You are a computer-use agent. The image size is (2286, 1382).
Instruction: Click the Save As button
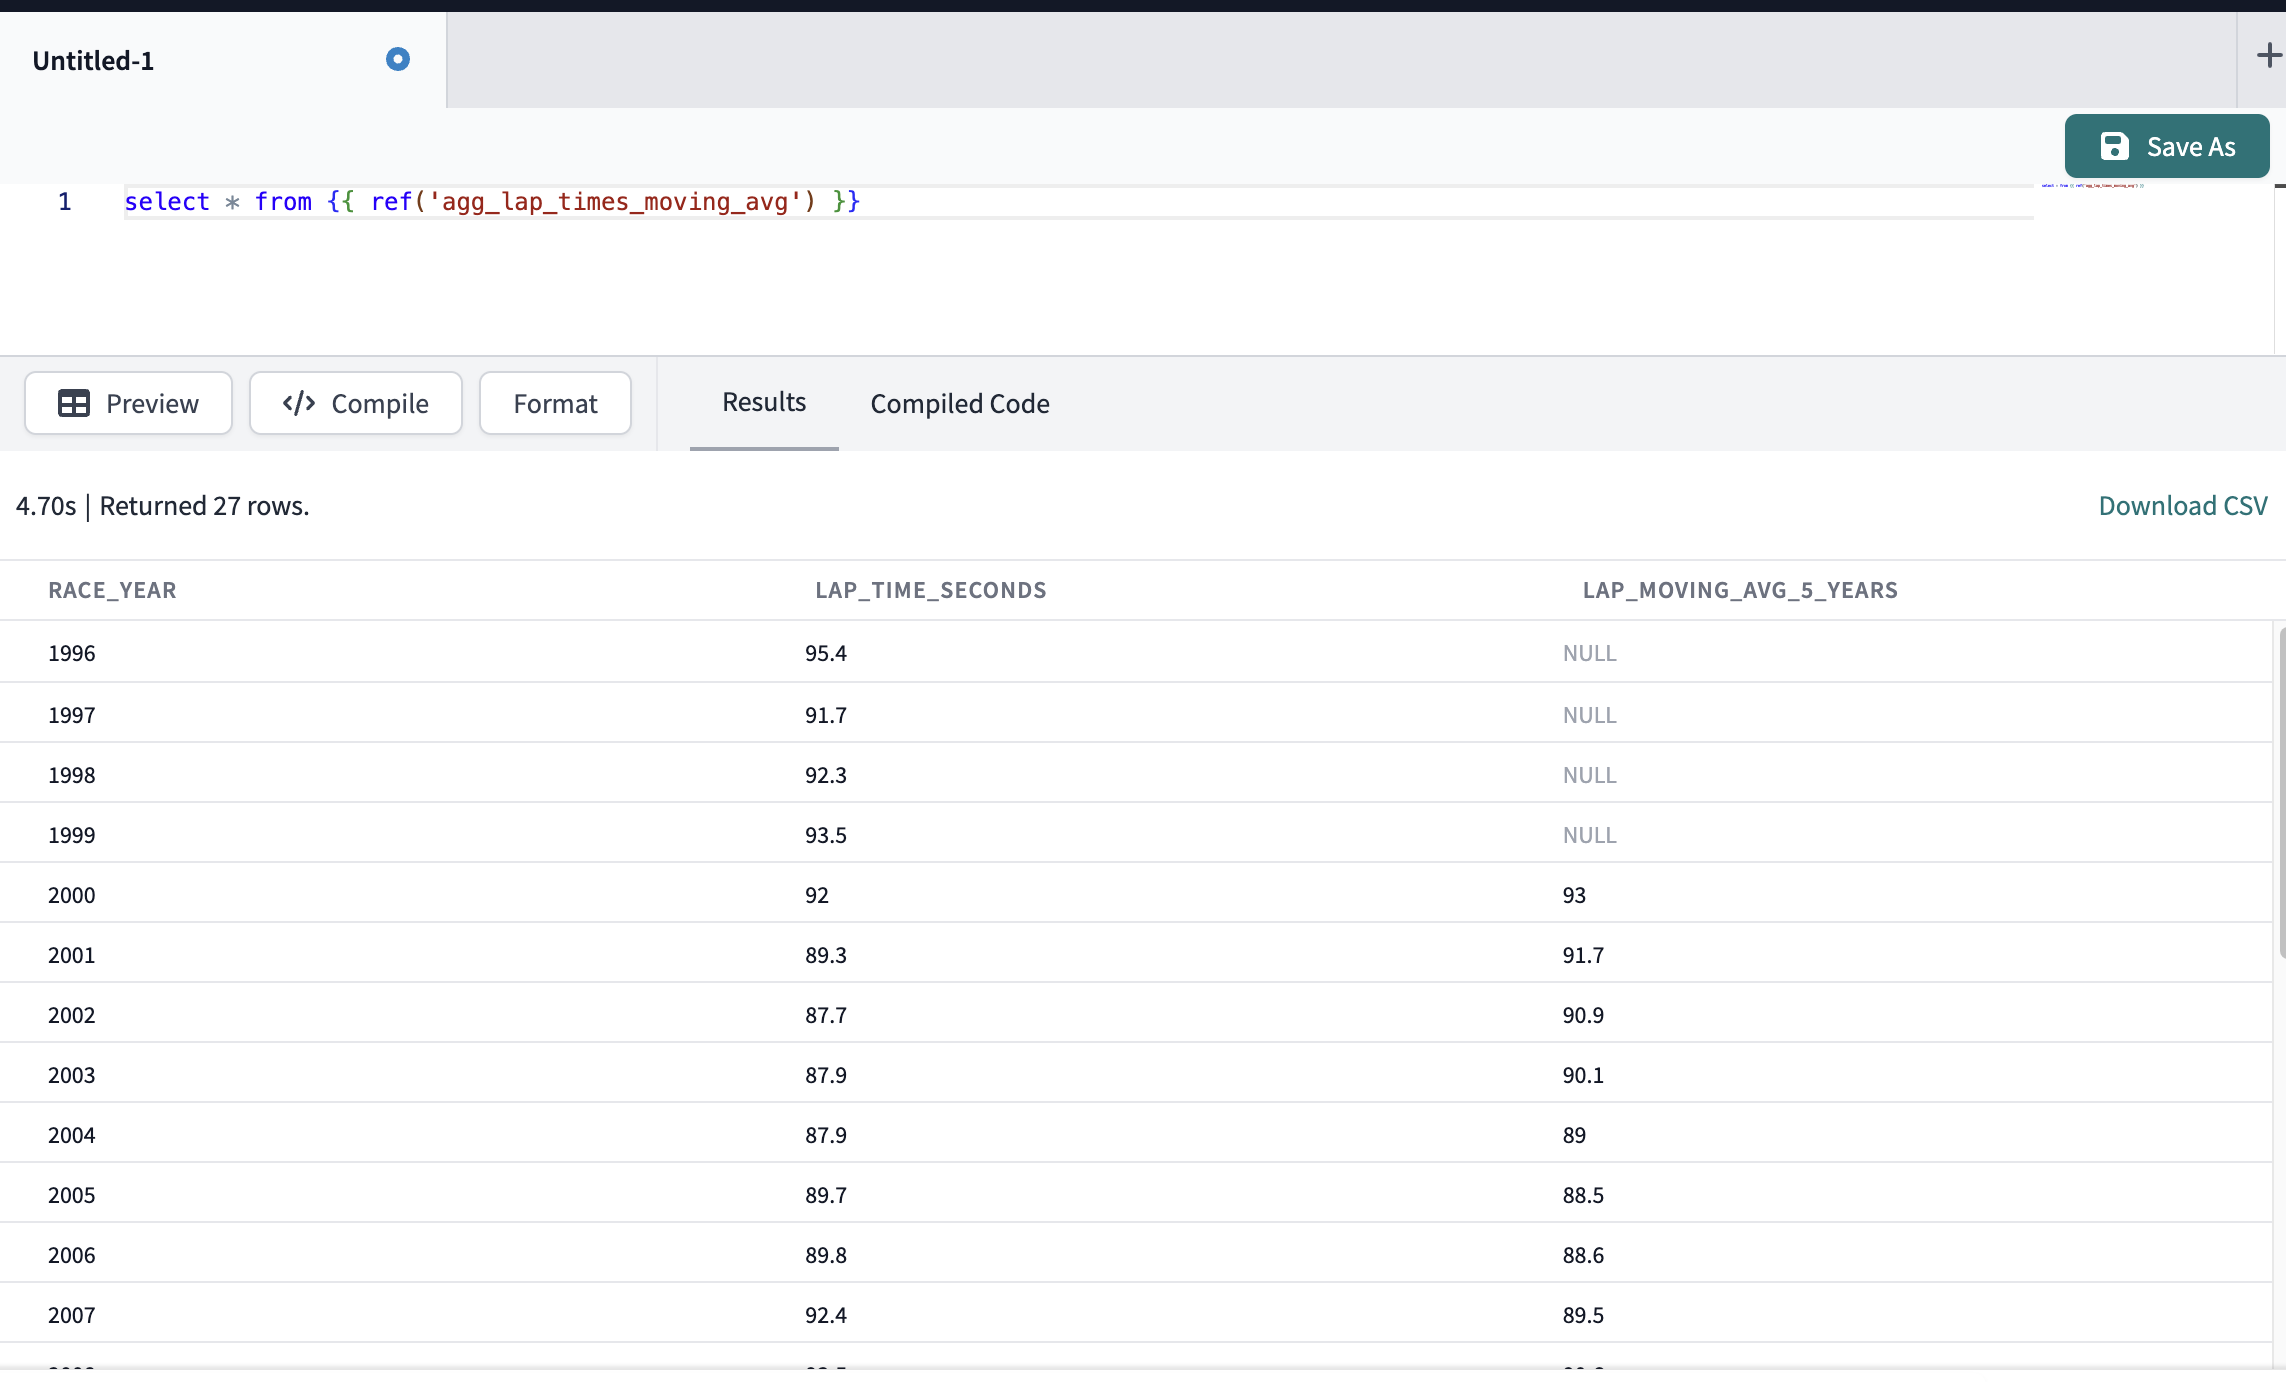(x=2166, y=146)
